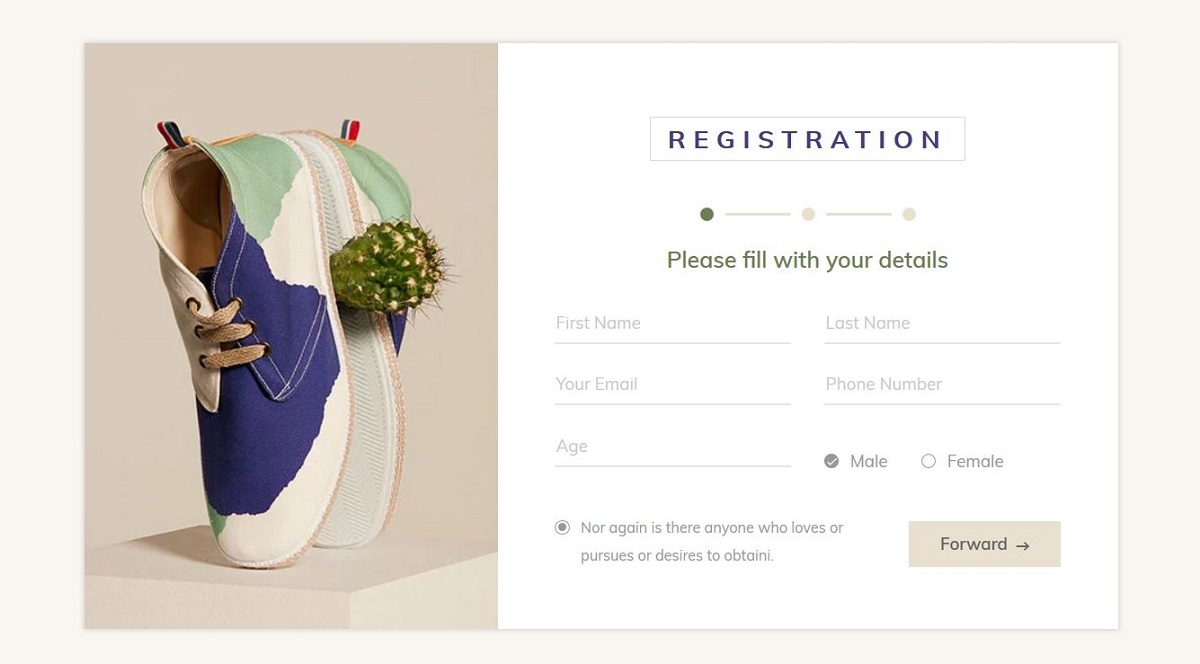Click the third step indicator dot
The image size is (1200, 664).
click(909, 214)
